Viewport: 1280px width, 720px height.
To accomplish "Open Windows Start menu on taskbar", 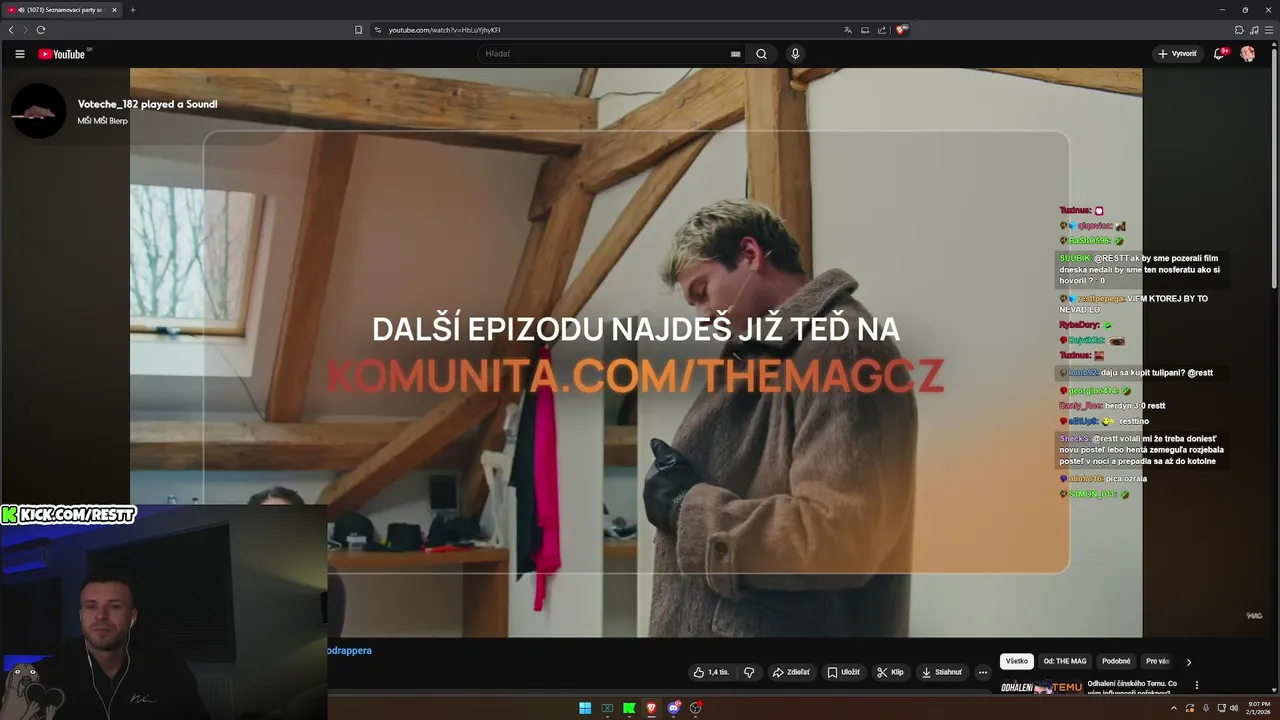I will [x=585, y=708].
